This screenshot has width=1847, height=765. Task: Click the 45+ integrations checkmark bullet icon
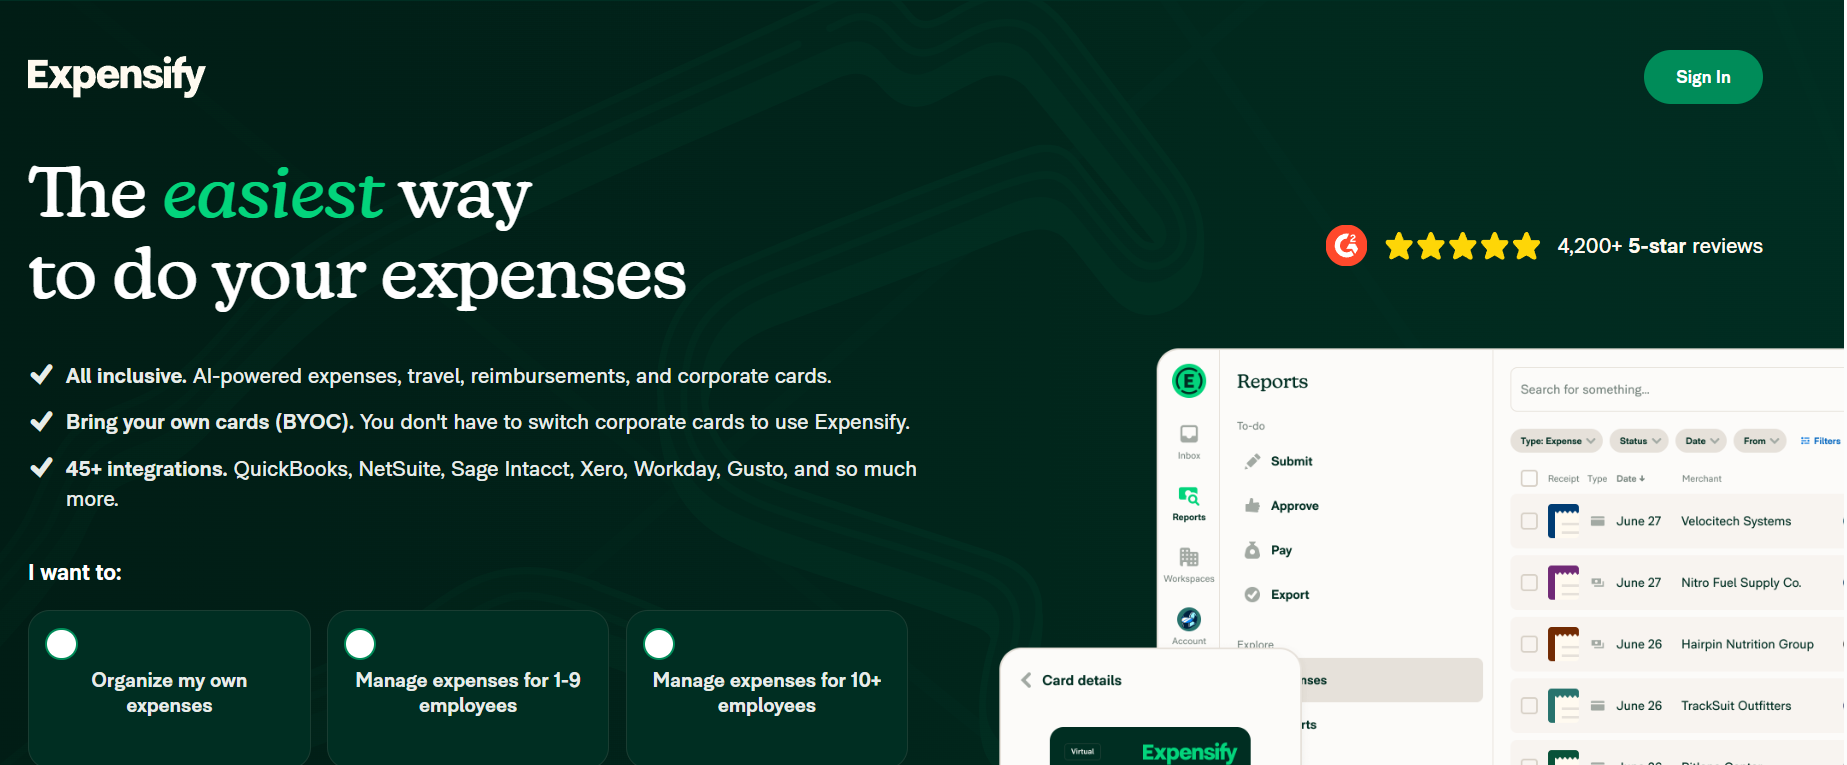point(41,468)
